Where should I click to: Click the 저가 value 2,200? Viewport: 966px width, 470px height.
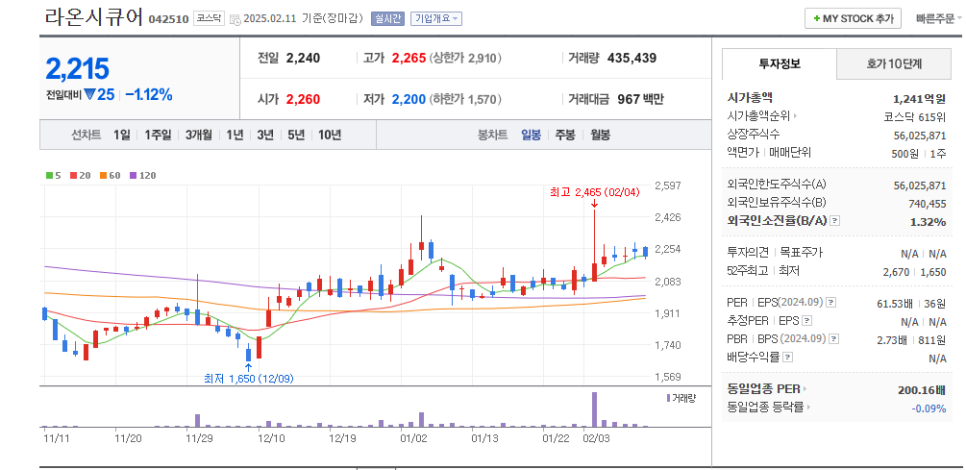pyautogui.click(x=408, y=99)
